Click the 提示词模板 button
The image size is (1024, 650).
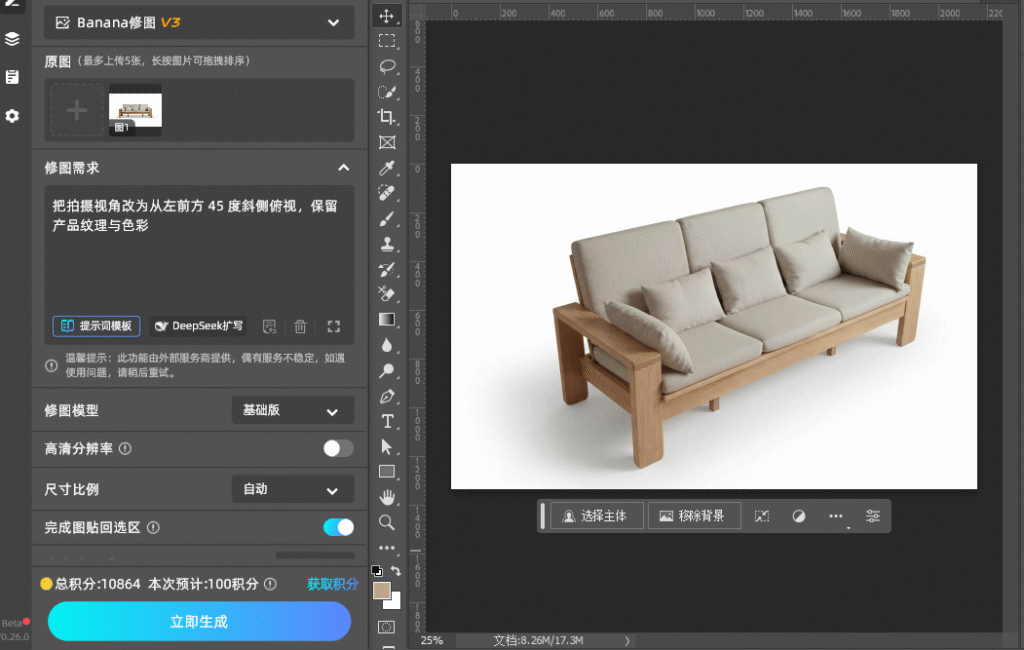click(x=96, y=326)
